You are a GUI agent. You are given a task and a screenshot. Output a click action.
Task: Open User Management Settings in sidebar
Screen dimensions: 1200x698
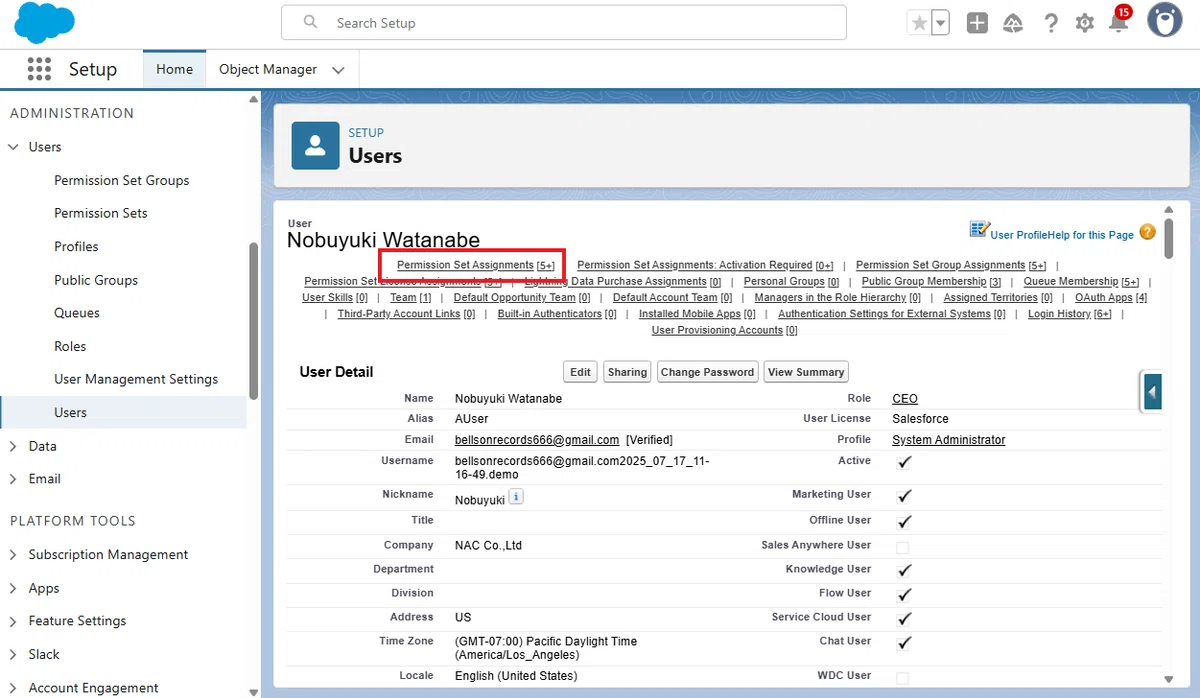(x=136, y=379)
